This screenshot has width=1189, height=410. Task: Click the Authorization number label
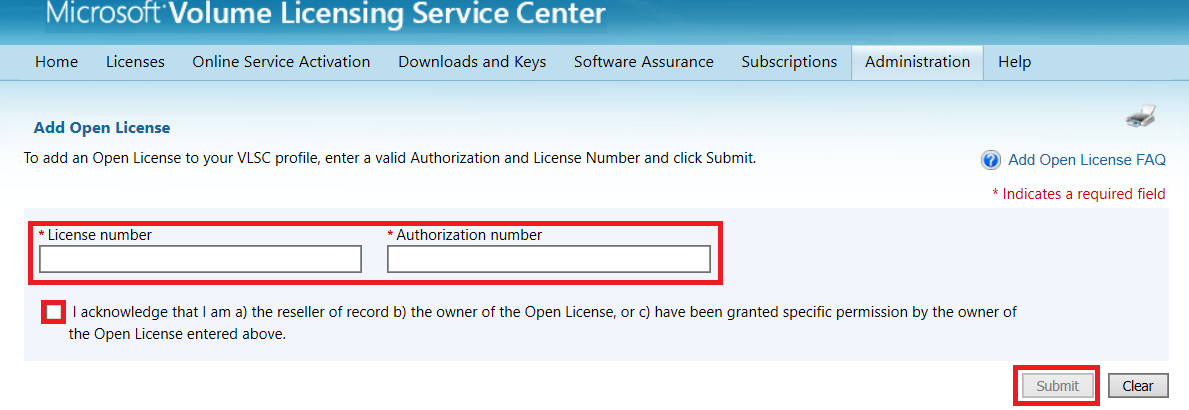tap(469, 235)
